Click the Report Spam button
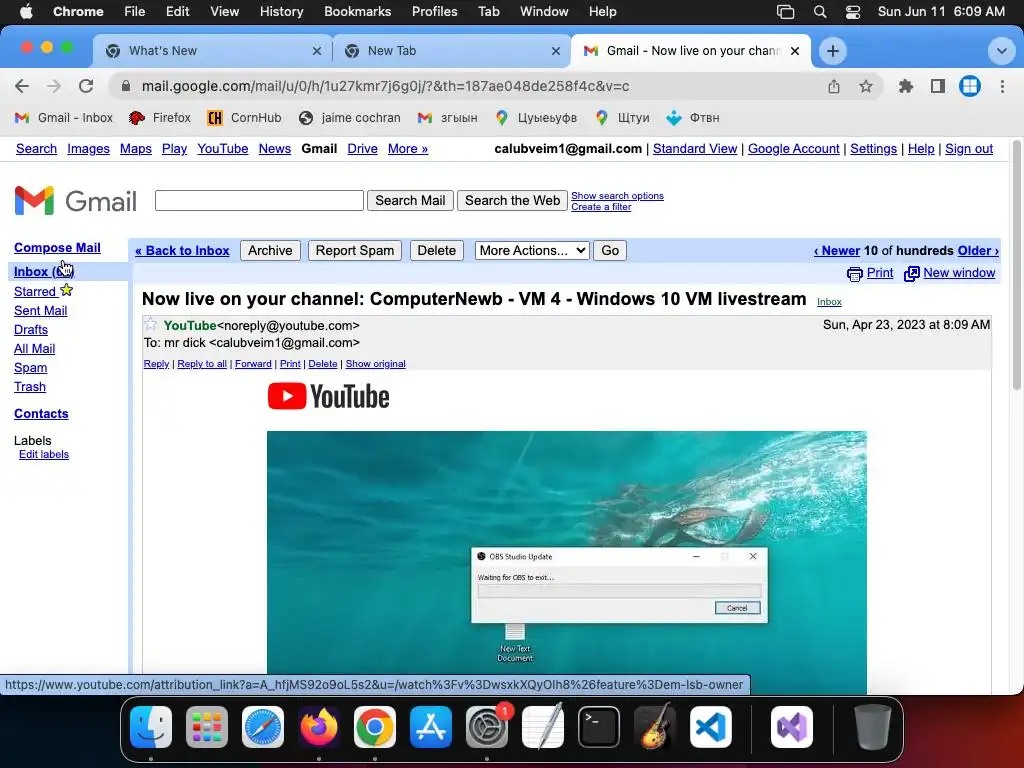The height and width of the screenshot is (768, 1024). pos(355,251)
